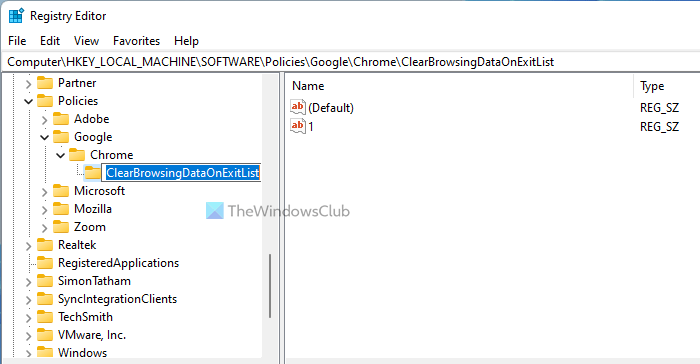Click the registry path address bar

click(350, 62)
